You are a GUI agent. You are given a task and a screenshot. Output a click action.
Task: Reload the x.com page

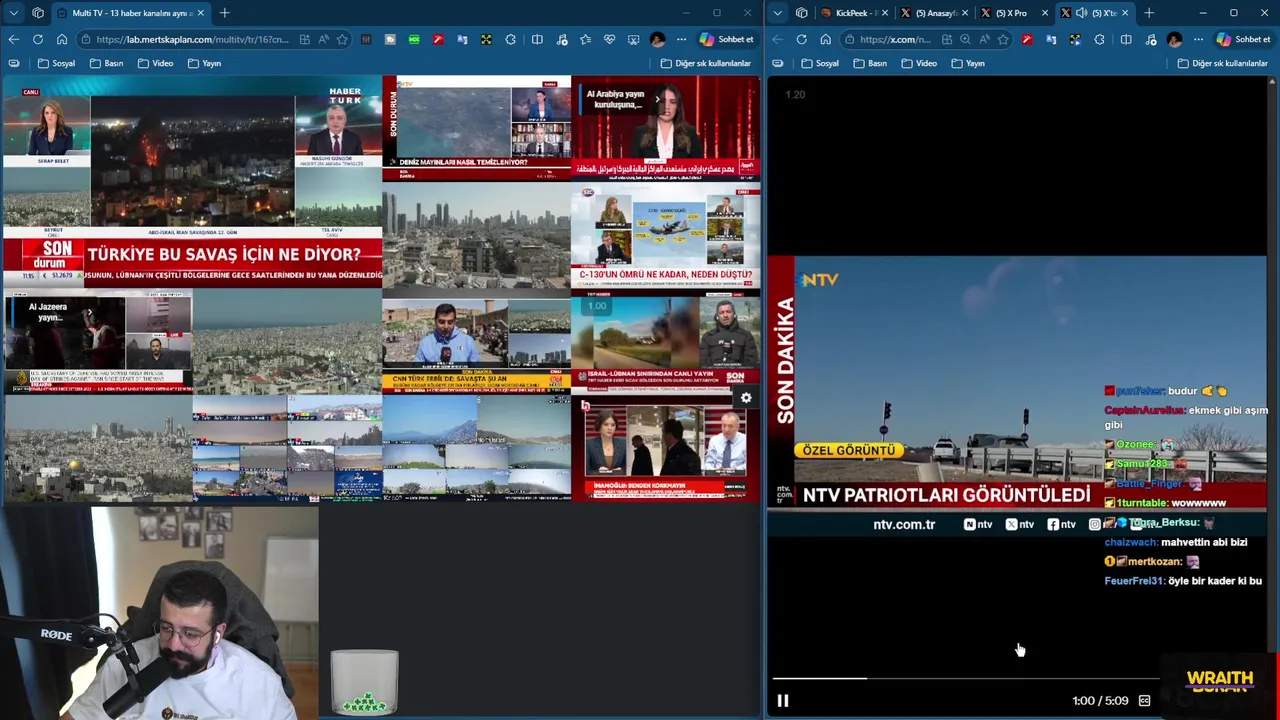pos(801,39)
